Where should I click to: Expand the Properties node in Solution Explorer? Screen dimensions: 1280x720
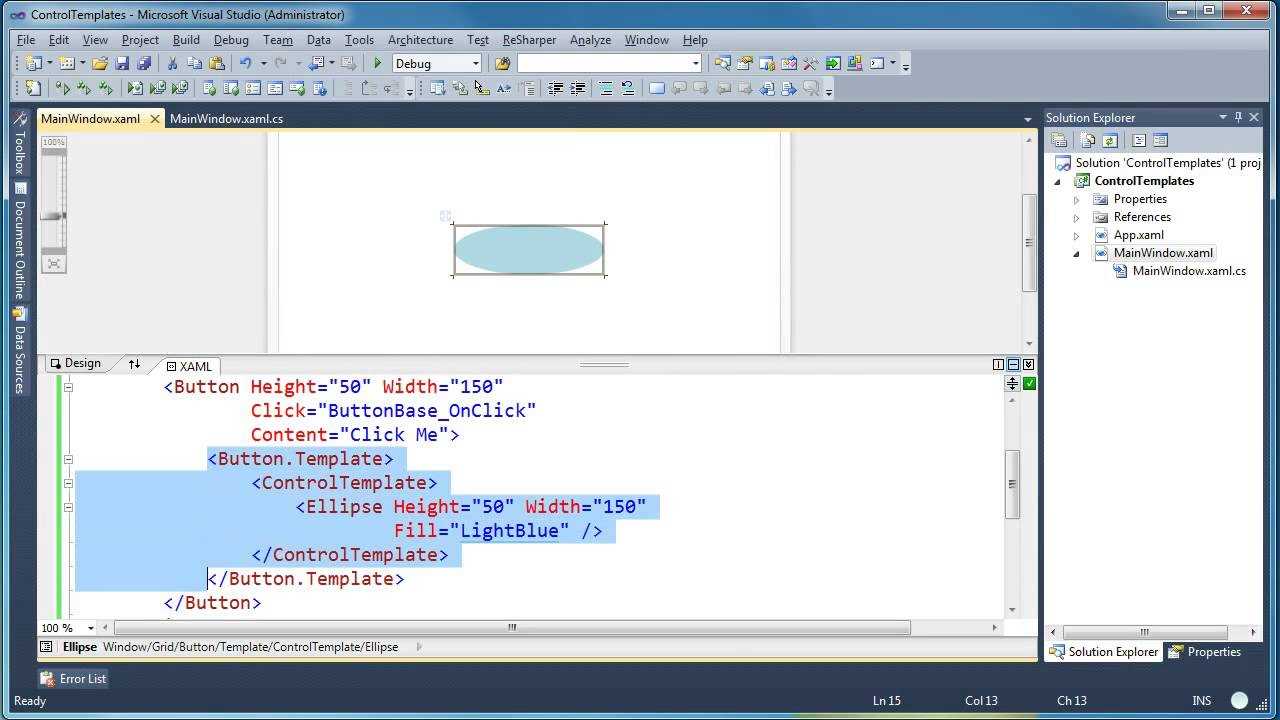[1076, 199]
